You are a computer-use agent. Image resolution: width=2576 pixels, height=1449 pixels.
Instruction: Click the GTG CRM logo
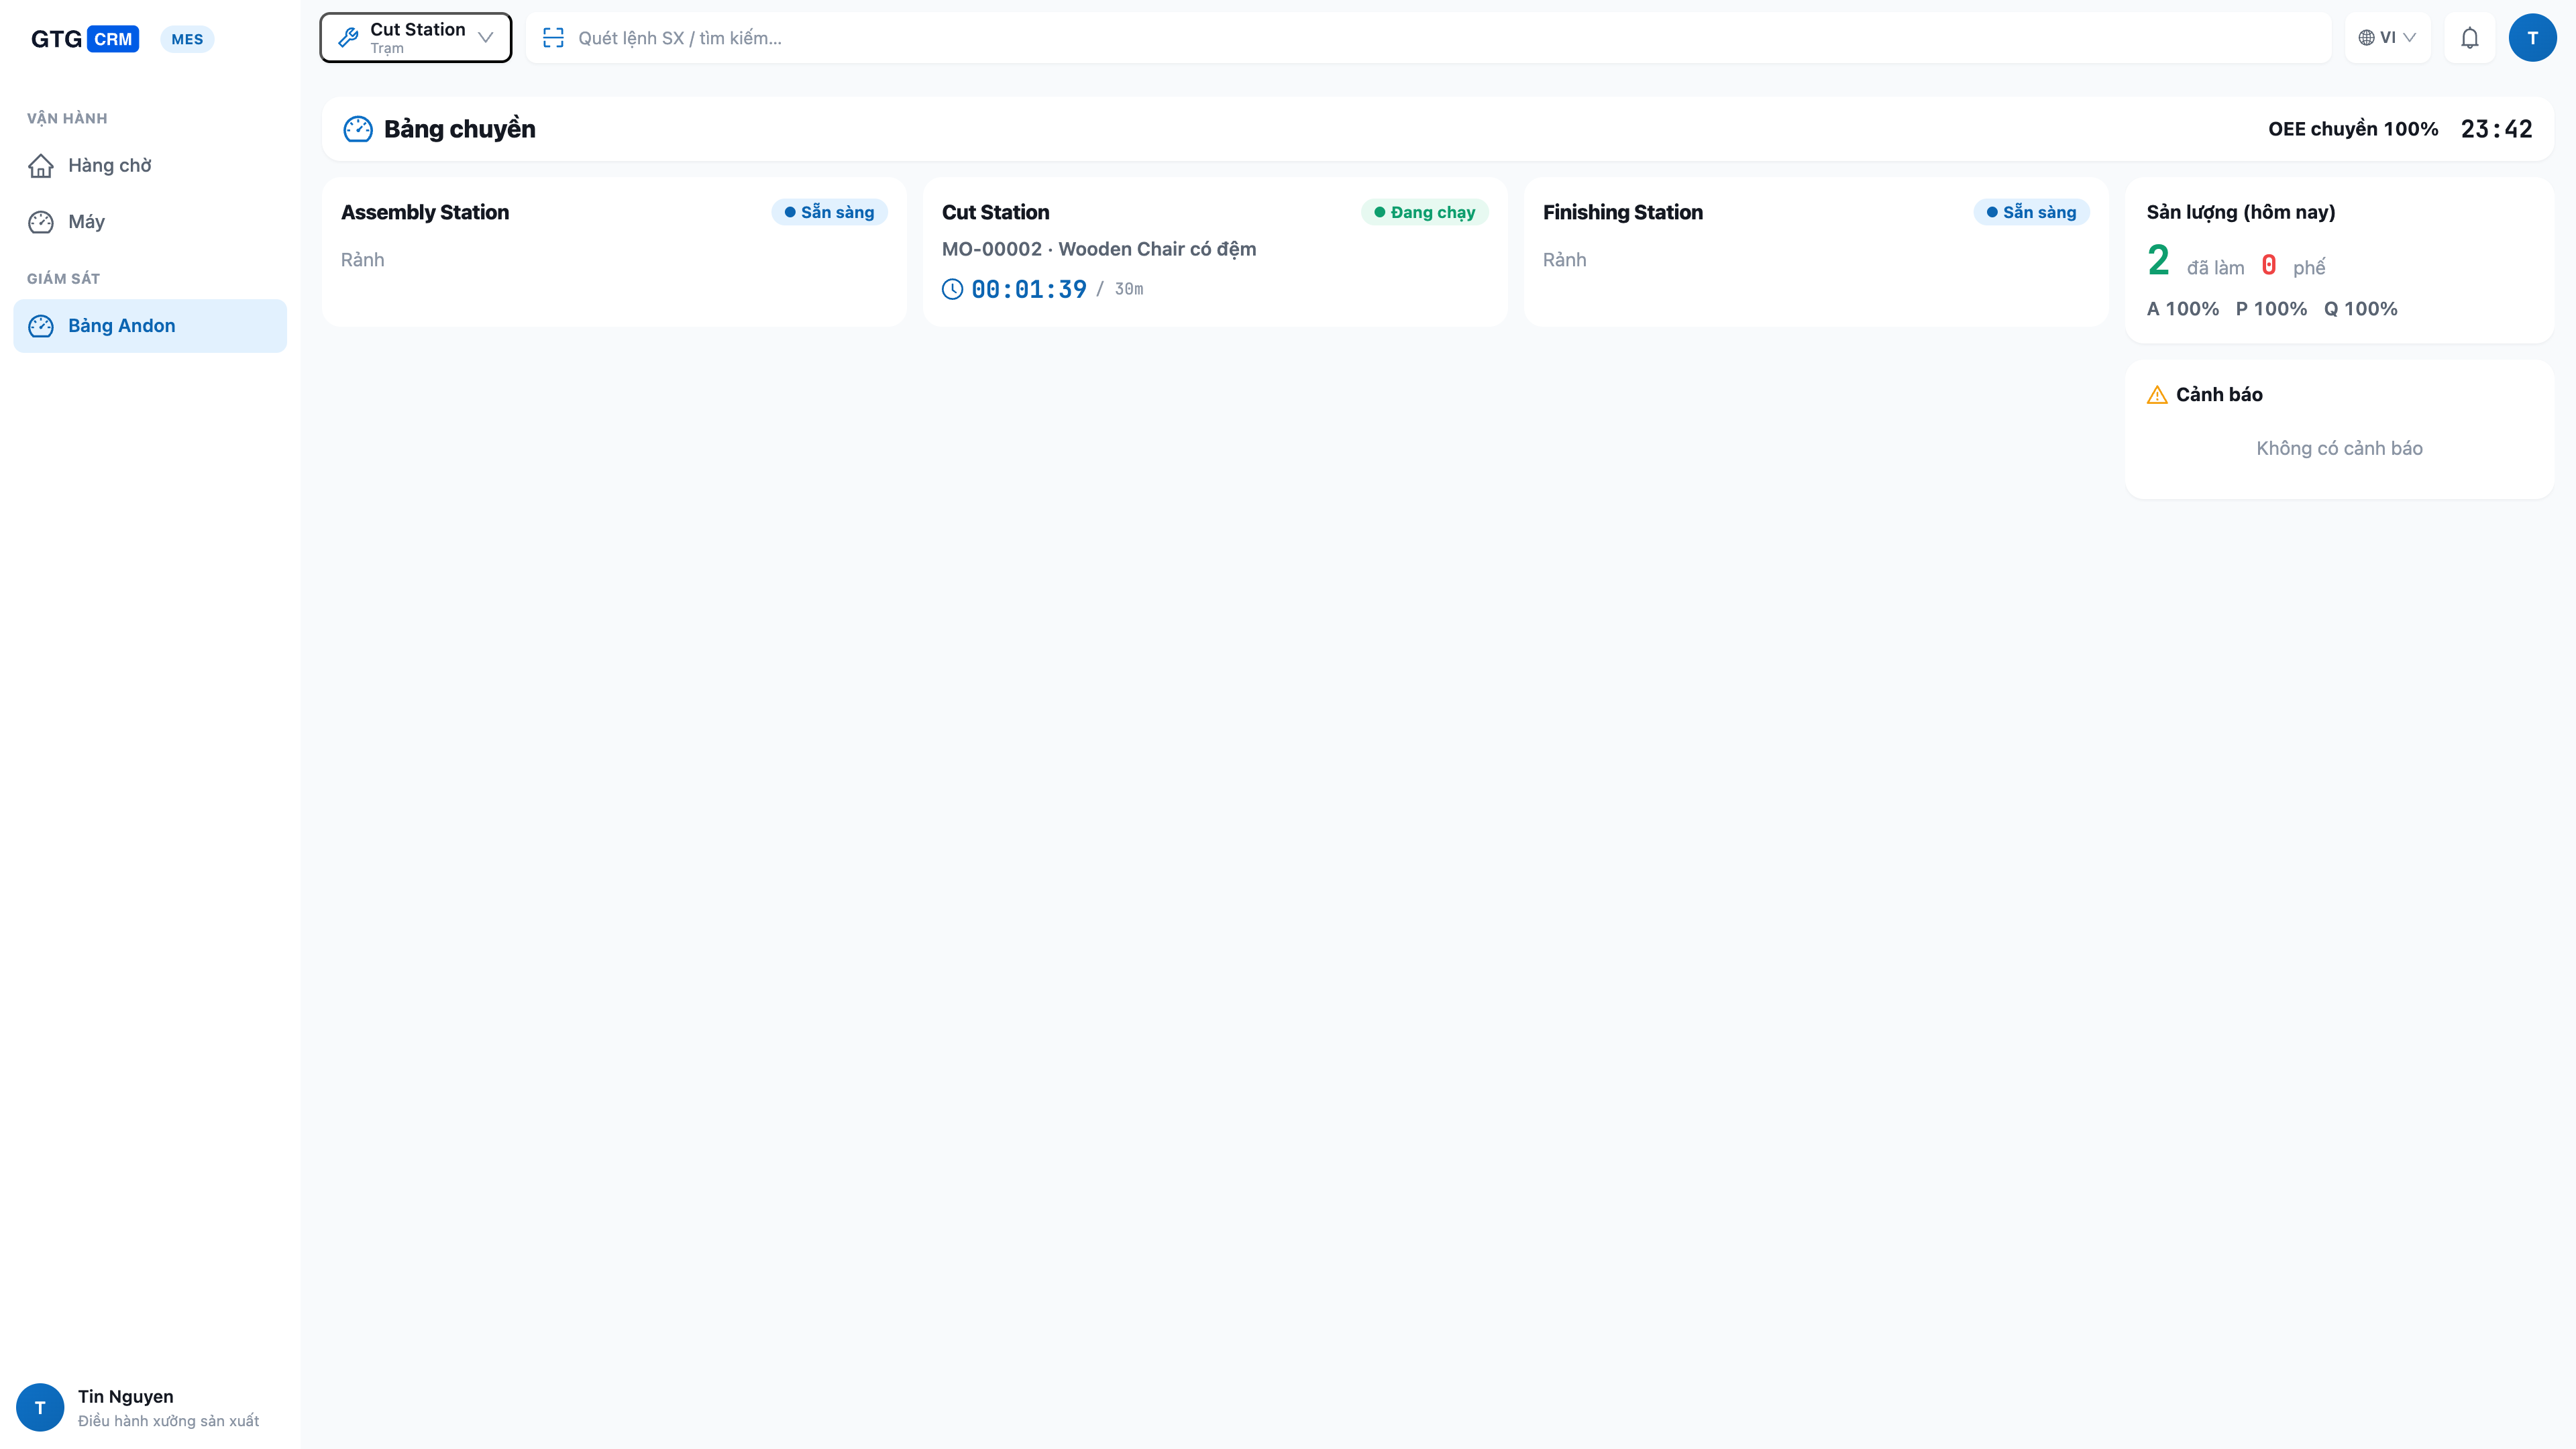[x=84, y=39]
